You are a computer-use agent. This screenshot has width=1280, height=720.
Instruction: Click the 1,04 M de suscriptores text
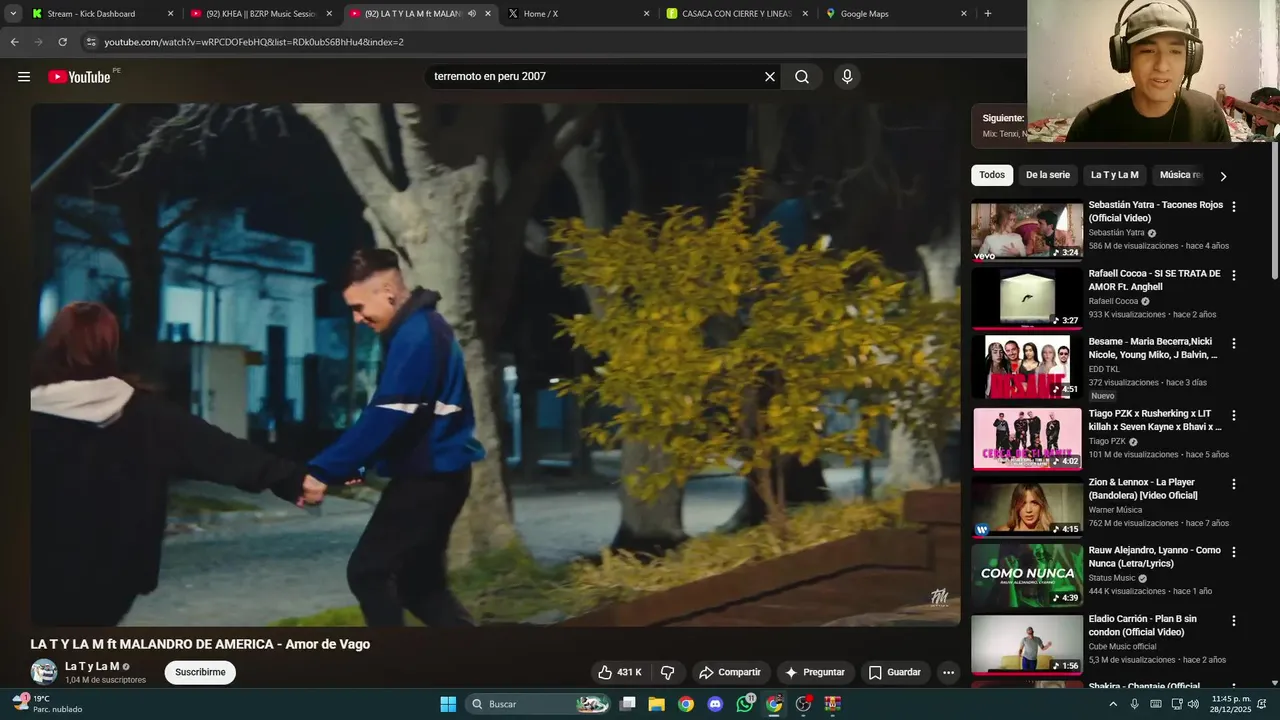(x=105, y=680)
